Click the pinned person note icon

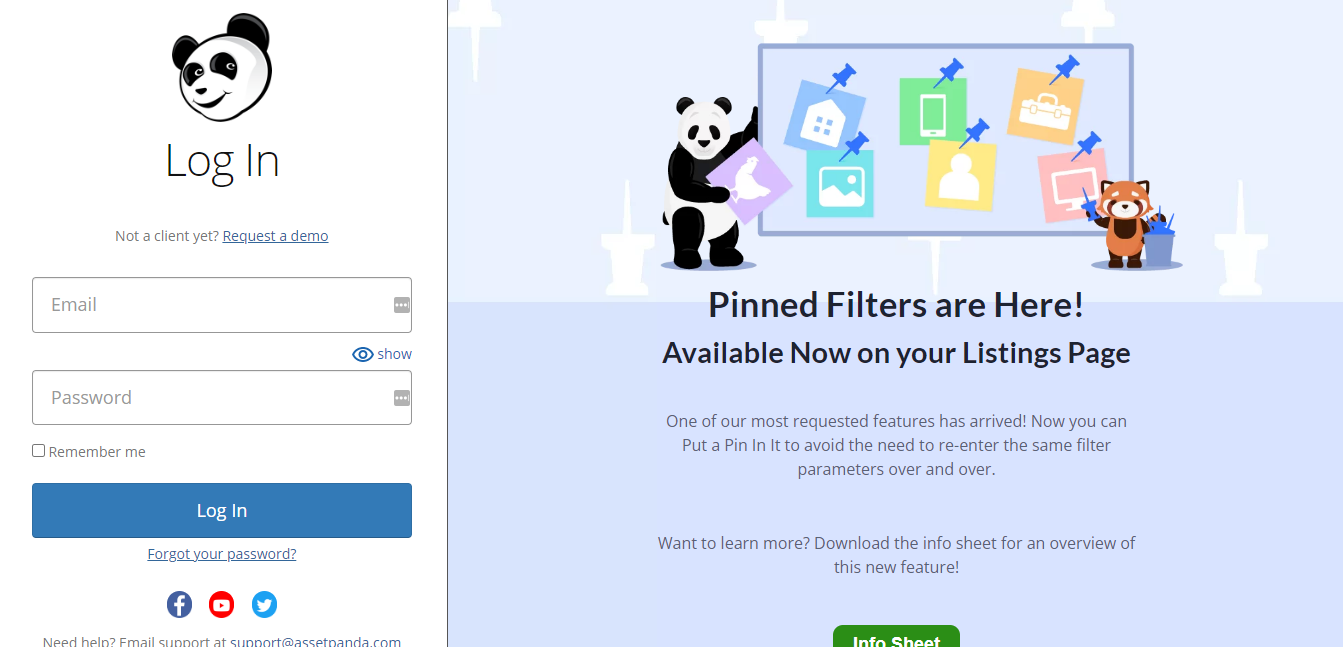click(x=961, y=175)
